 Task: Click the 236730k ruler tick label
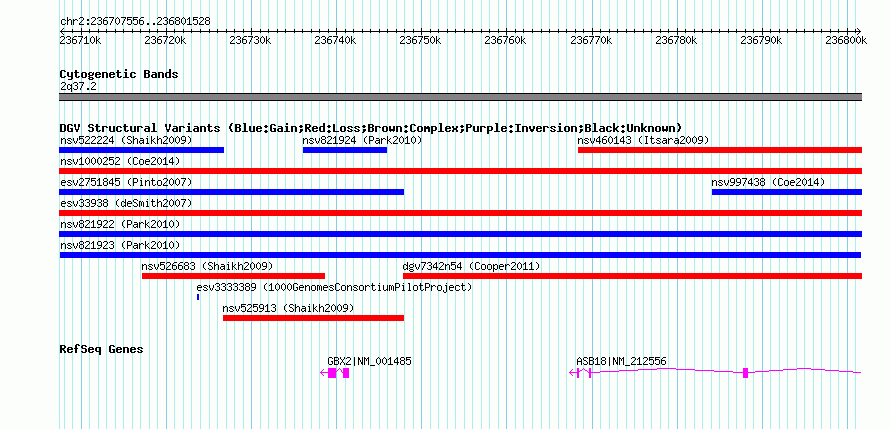click(251, 40)
